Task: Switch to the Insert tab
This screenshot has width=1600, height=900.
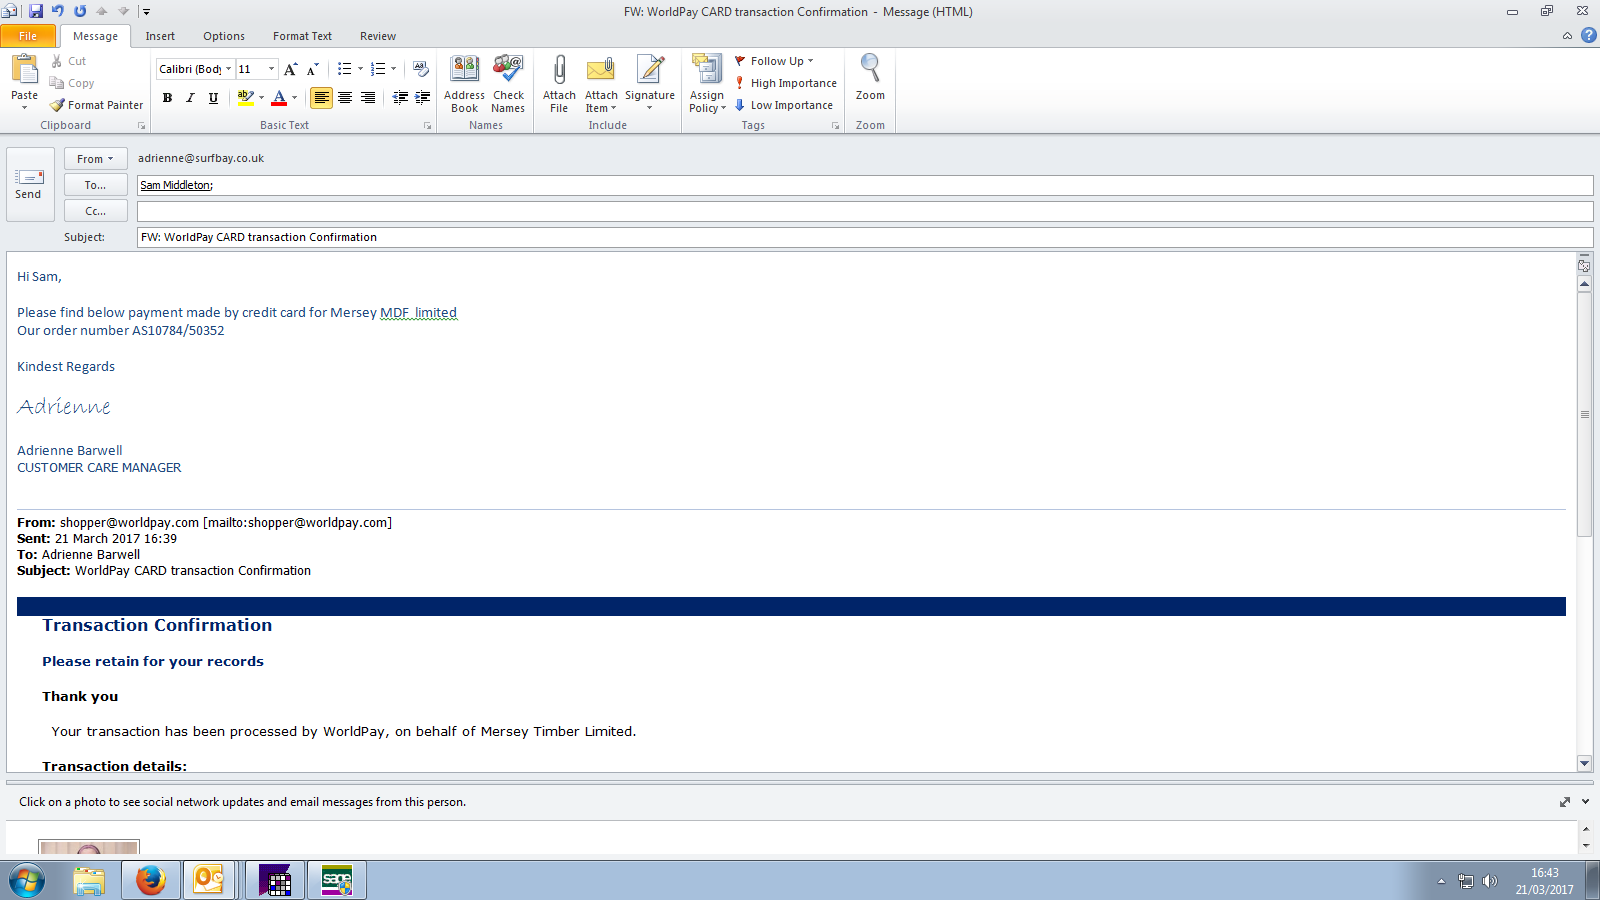Action: coord(160,36)
